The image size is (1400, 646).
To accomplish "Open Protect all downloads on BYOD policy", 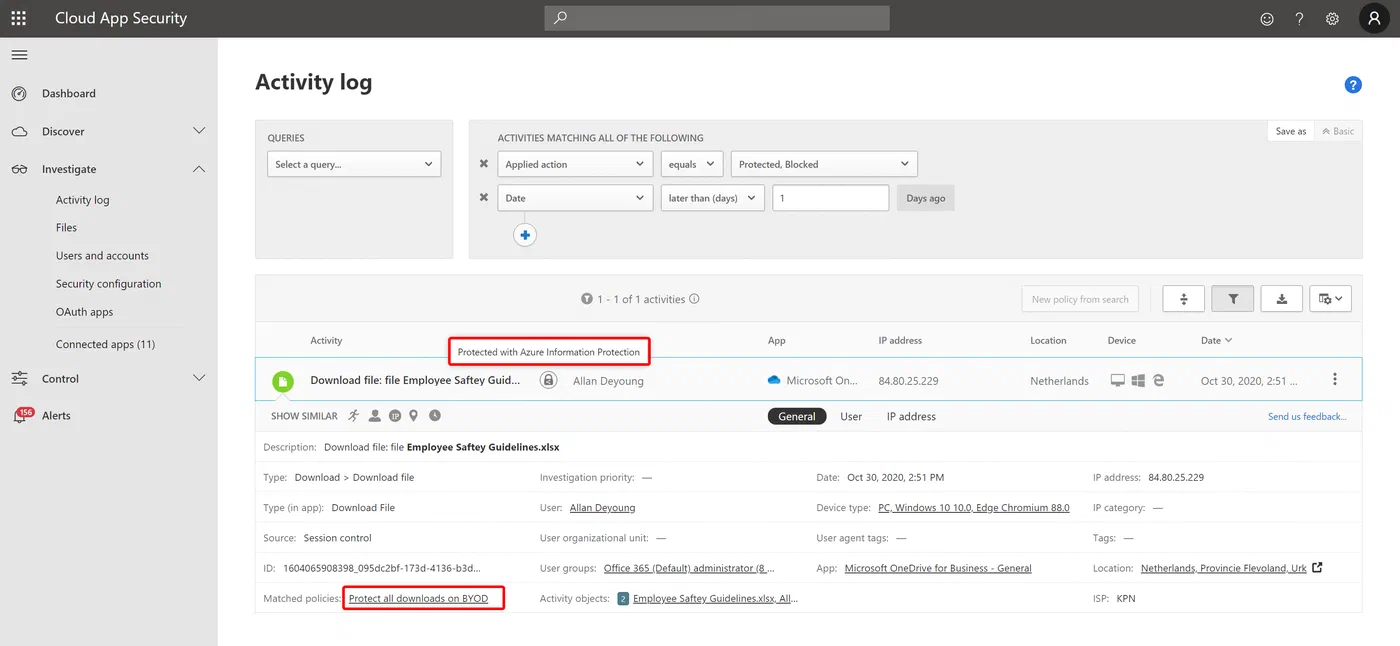I will pyautogui.click(x=418, y=598).
